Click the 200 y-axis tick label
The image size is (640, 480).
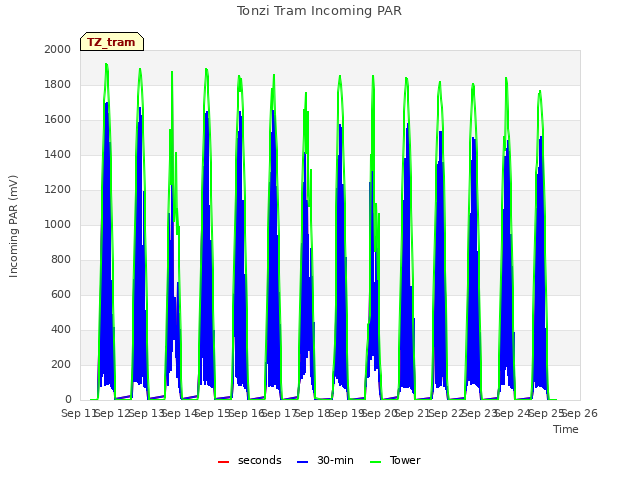[61, 364]
